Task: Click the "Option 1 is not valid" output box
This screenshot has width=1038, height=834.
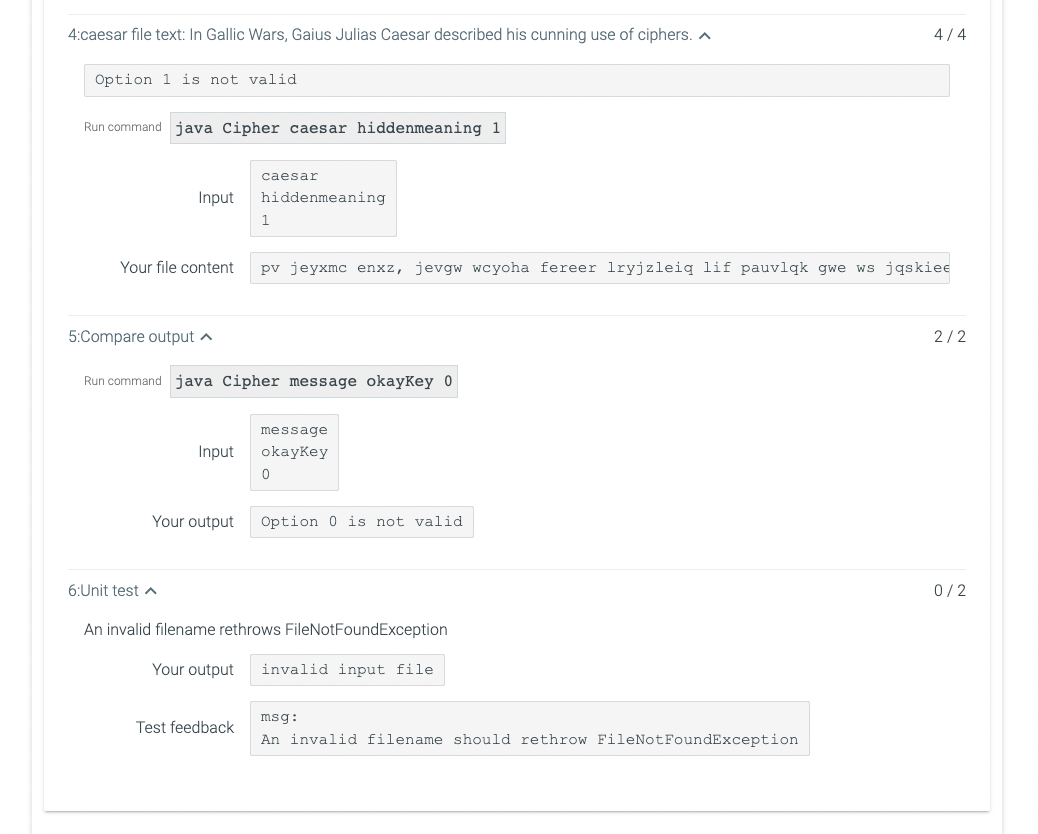Action: 516,80
